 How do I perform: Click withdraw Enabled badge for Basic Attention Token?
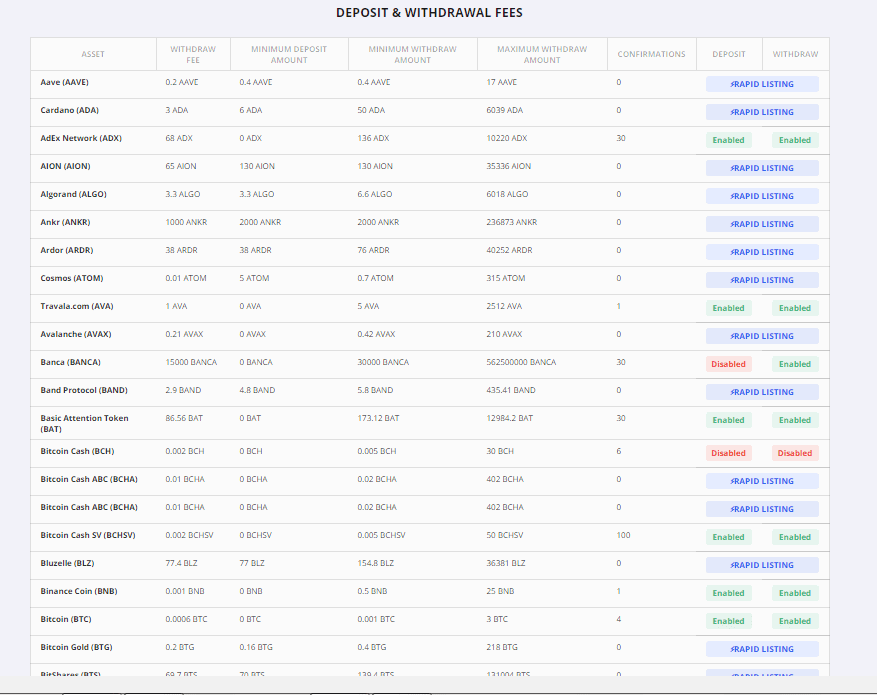795,420
